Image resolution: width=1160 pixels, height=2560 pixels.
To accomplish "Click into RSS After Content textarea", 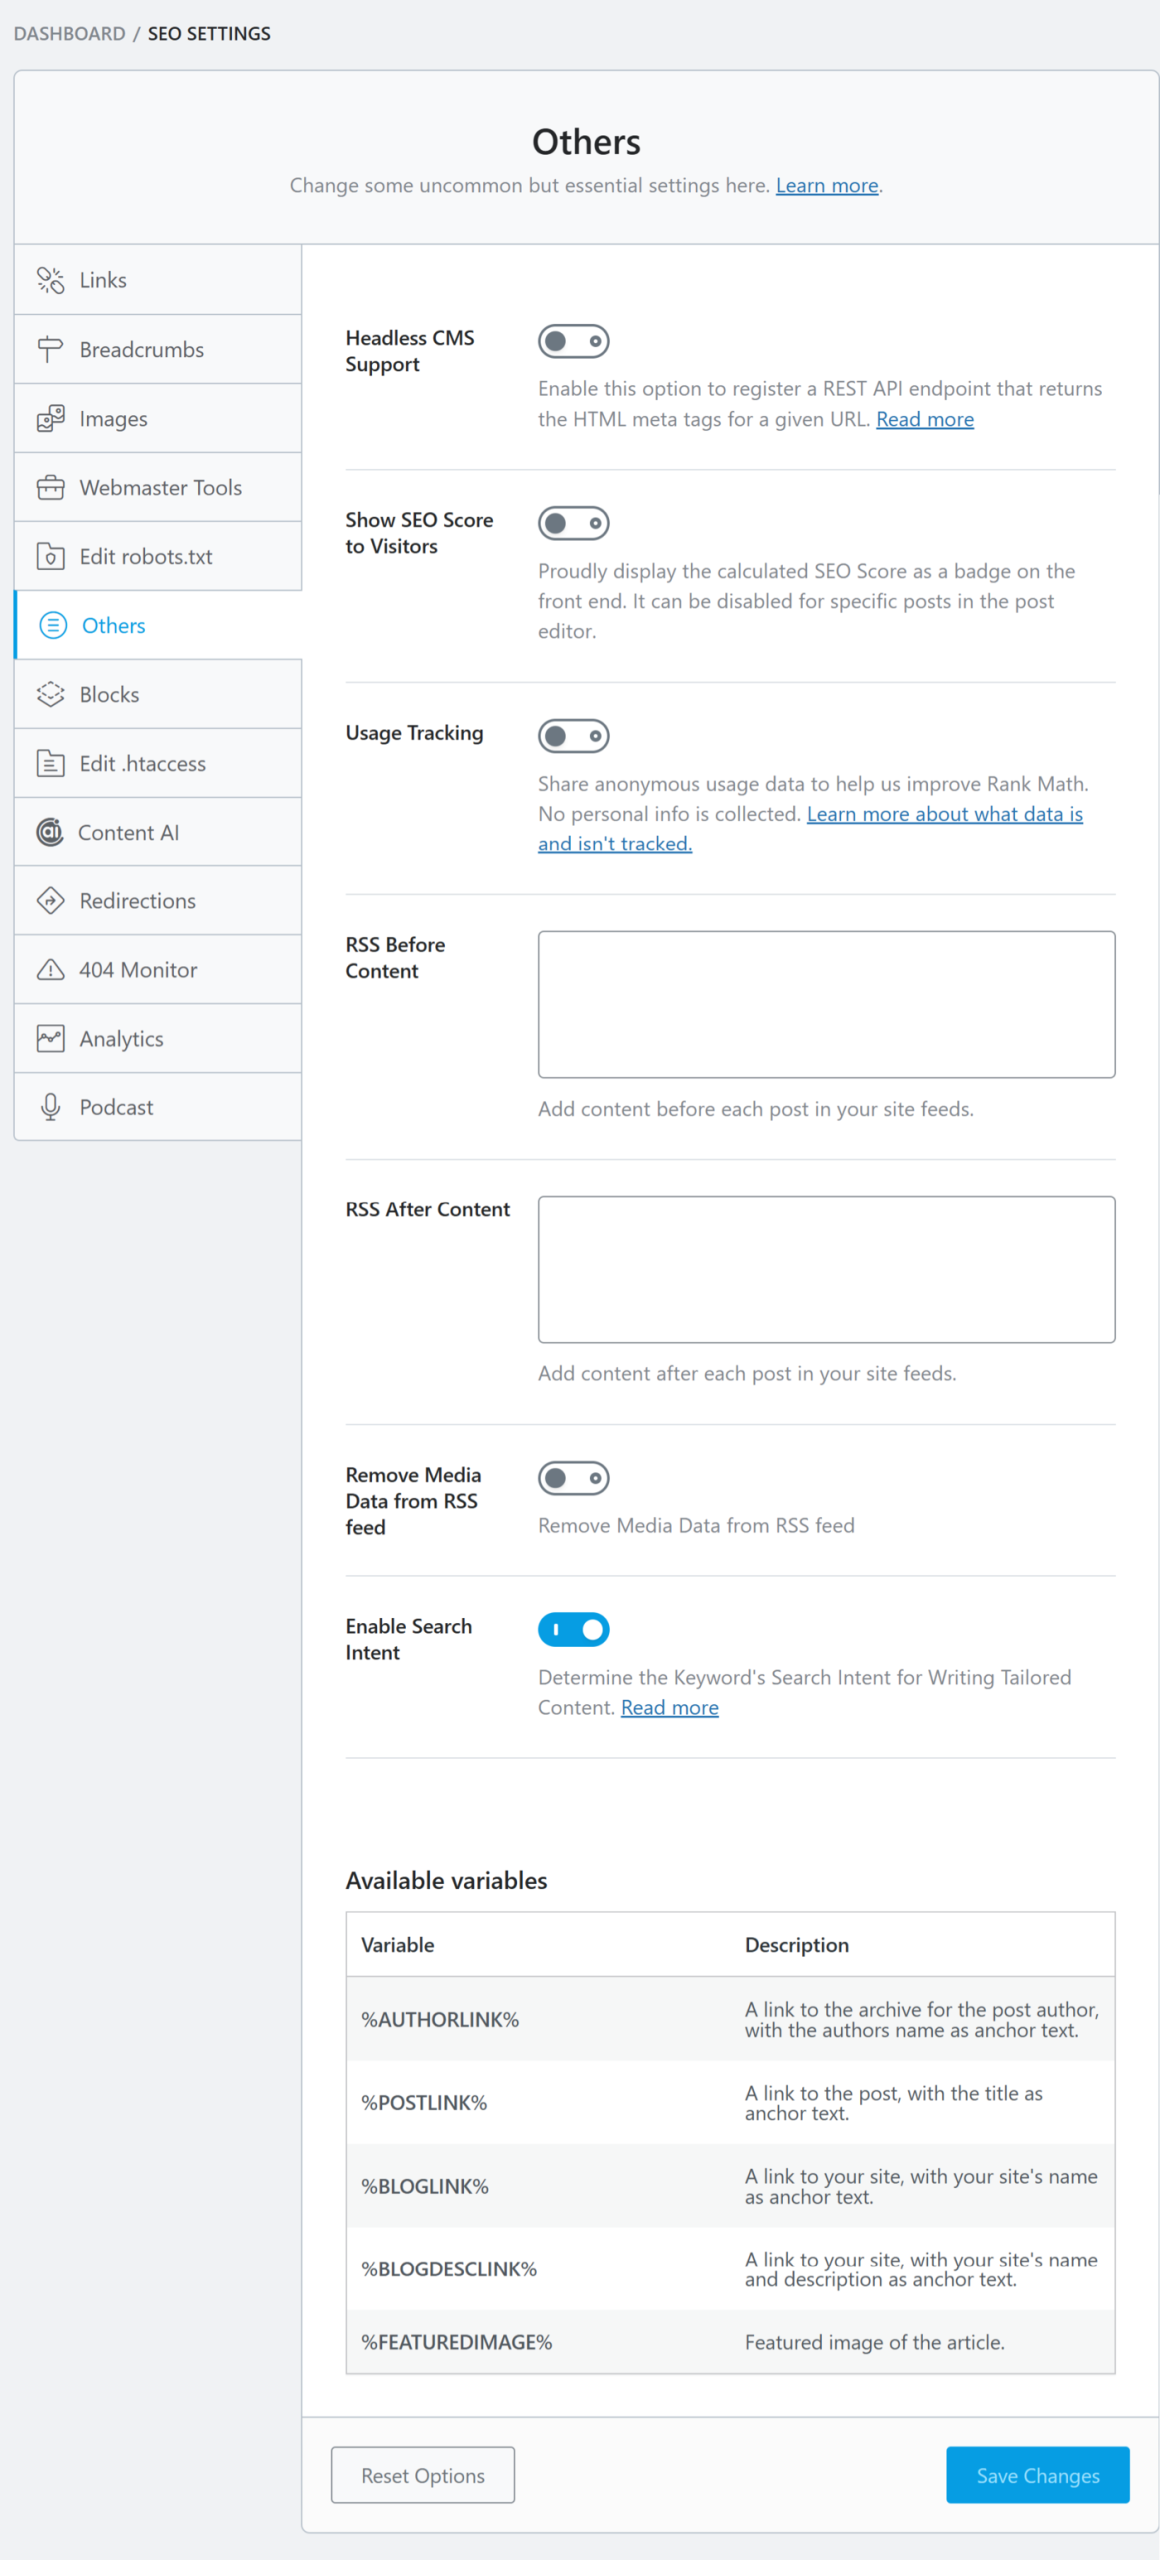I will pos(827,1269).
